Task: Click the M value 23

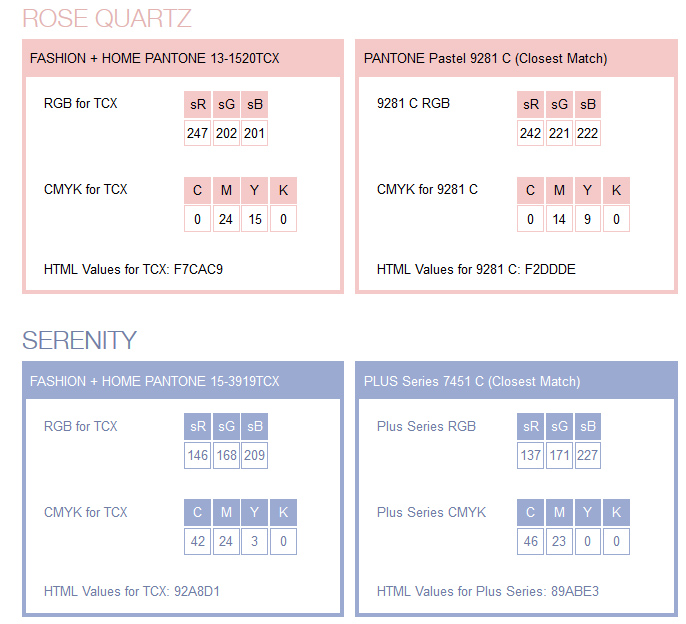Action: point(559,542)
